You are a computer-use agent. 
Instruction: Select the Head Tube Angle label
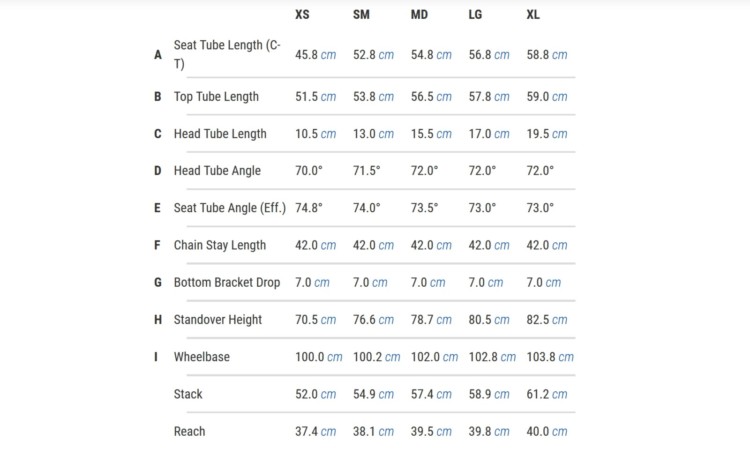[217, 171]
